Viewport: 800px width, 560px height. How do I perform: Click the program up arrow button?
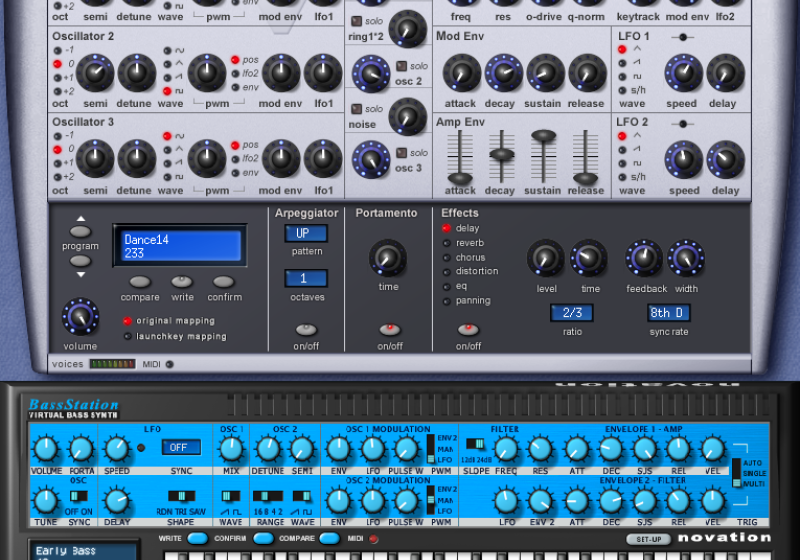point(80,232)
